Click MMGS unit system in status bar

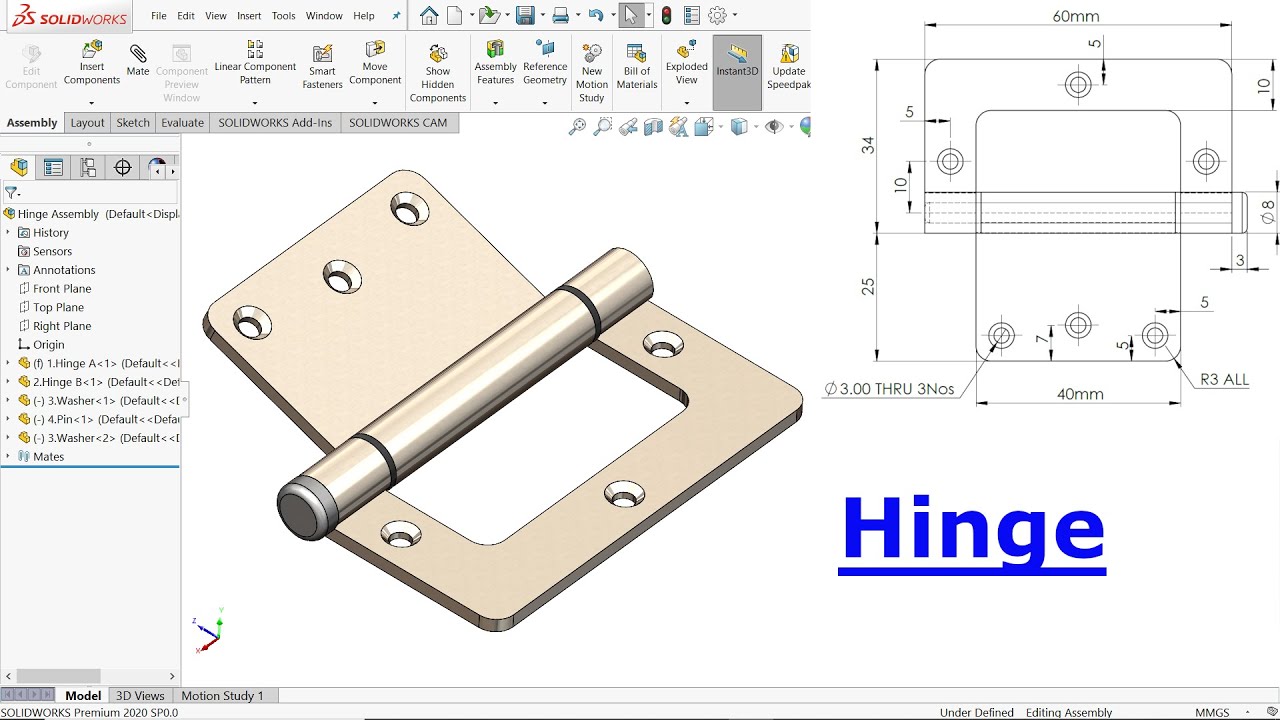tap(1213, 713)
